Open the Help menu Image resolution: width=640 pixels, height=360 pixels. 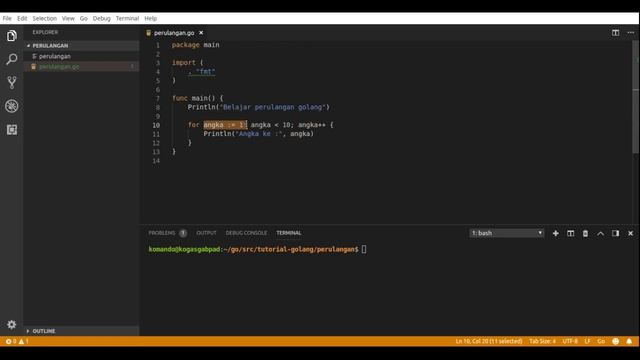point(151,18)
